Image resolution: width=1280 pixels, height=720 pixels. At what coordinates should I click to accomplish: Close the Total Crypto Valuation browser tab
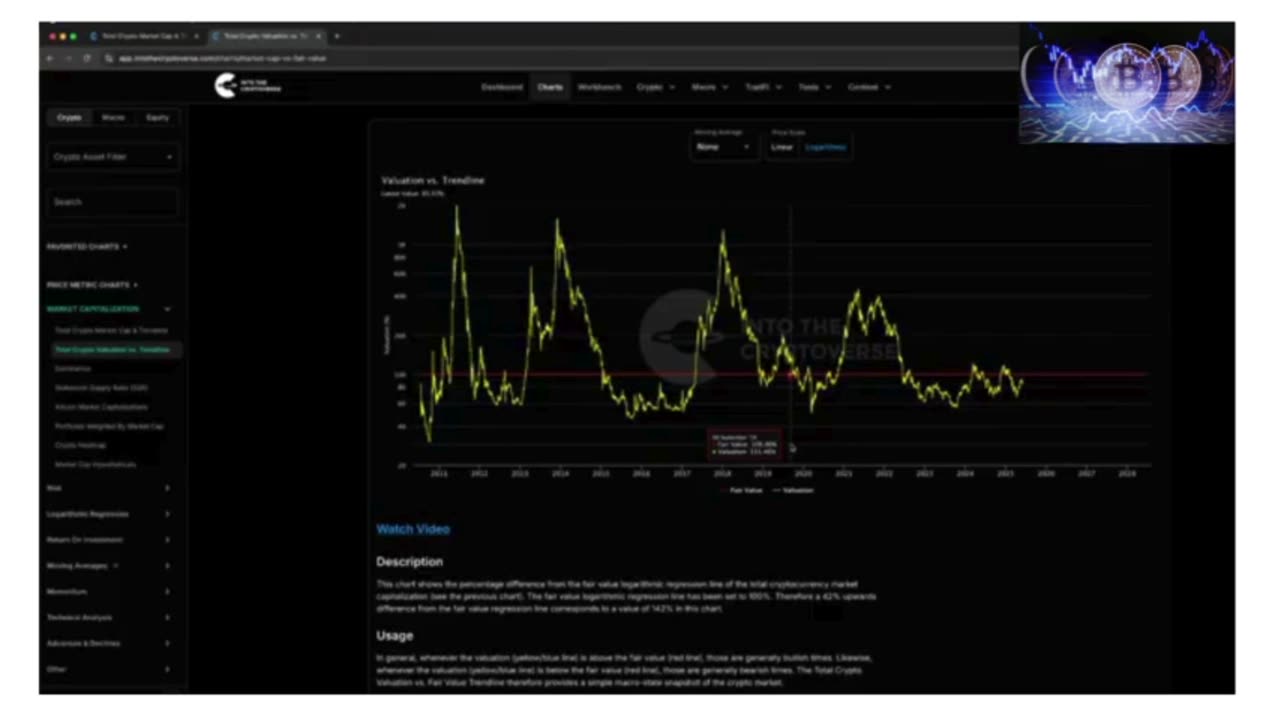click(318, 36)
